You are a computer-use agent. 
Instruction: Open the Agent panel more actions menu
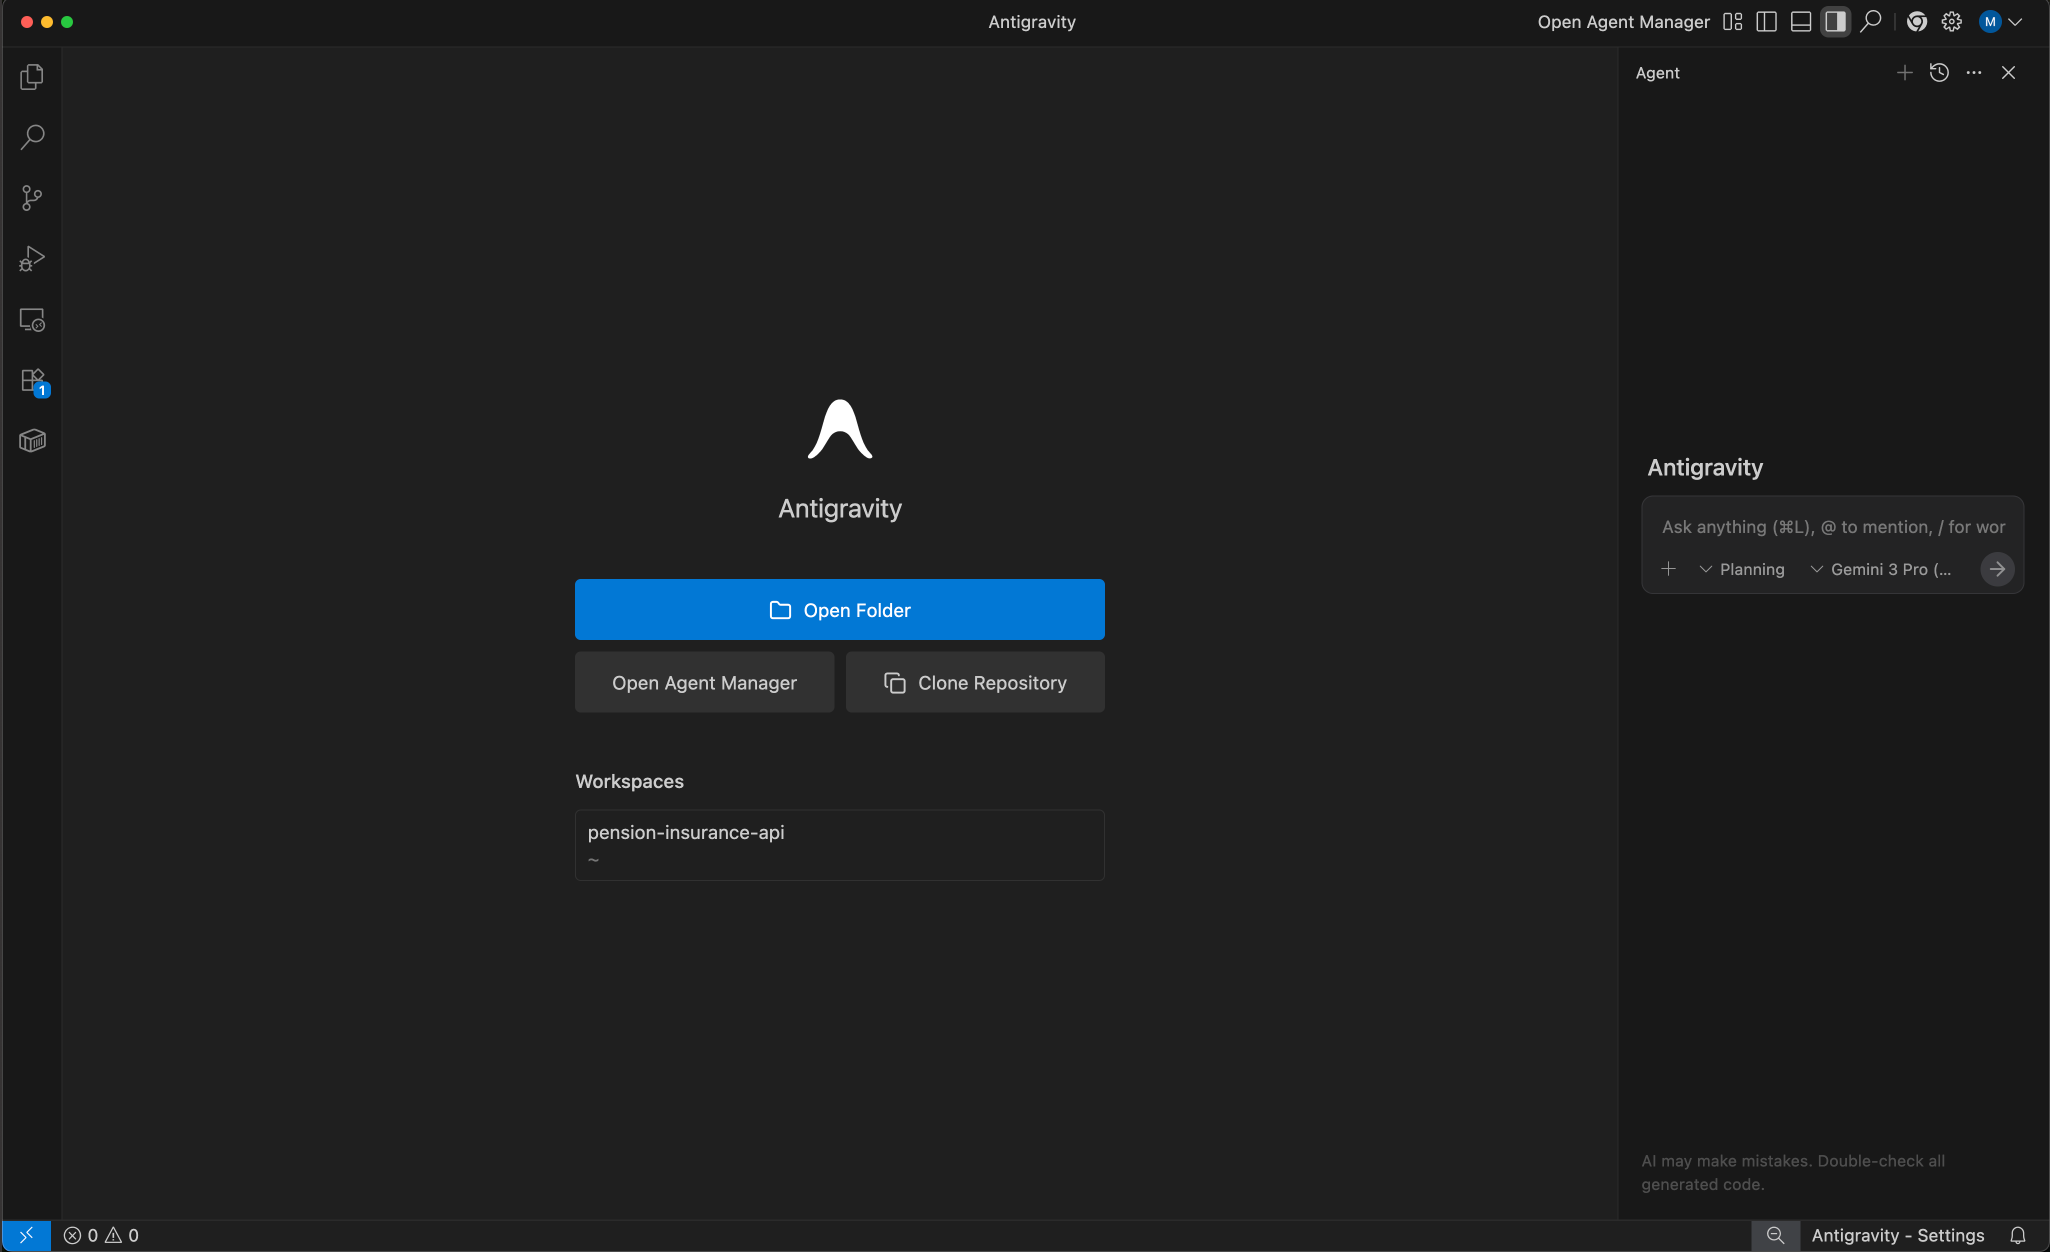click(1974, 73)
